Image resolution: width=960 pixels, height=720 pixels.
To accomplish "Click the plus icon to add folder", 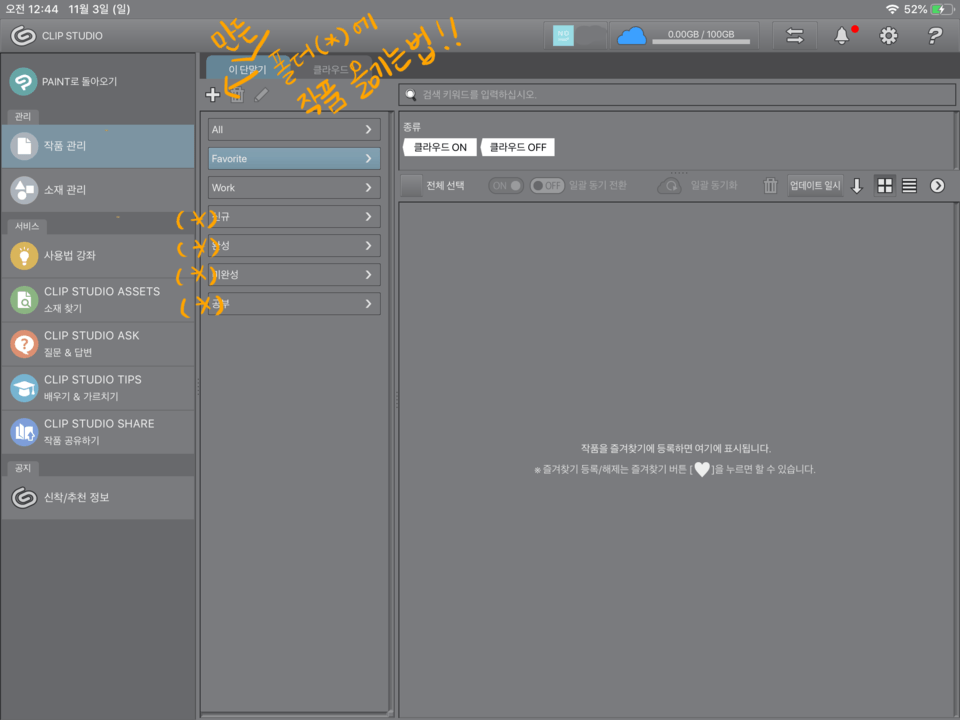I will (212, 95).
